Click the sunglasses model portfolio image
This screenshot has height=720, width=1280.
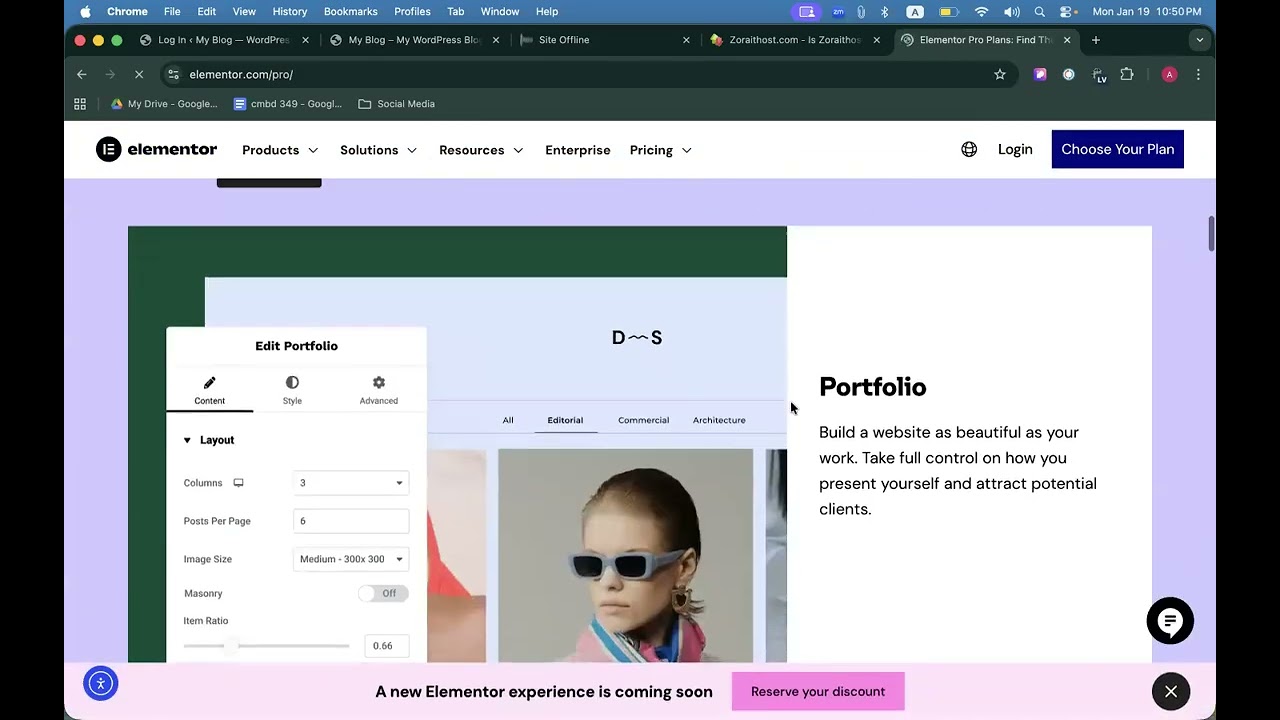(x=625, y=555)
